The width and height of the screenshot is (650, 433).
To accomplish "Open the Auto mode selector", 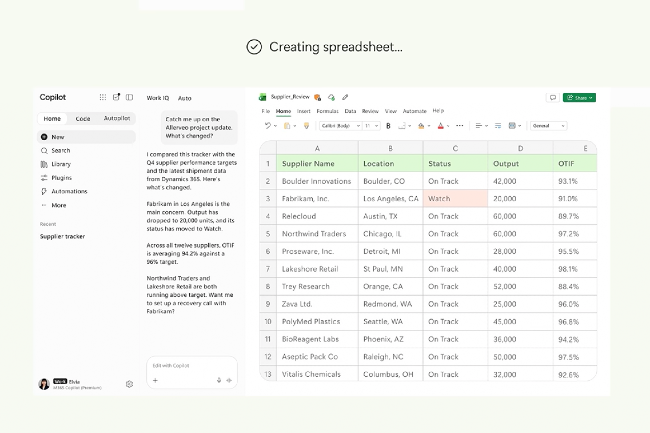I will (184, 98).
